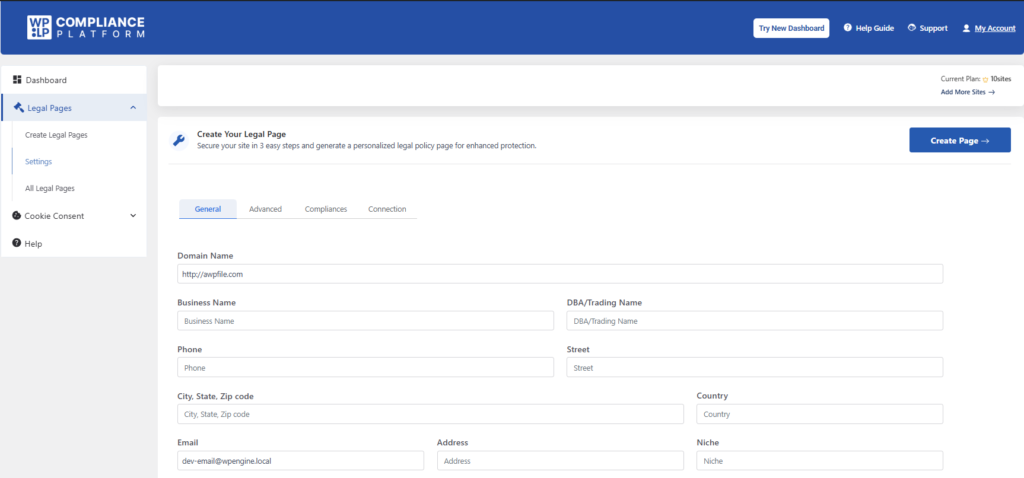This screenshot has height=478, width=1024.
Task: Open All Legal Pages in sidebar
Action: [50, 188]
